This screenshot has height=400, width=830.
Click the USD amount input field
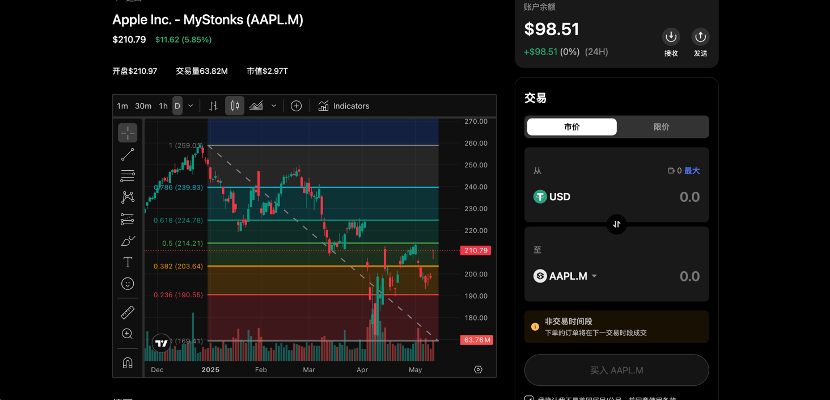[x=689, y=197]
